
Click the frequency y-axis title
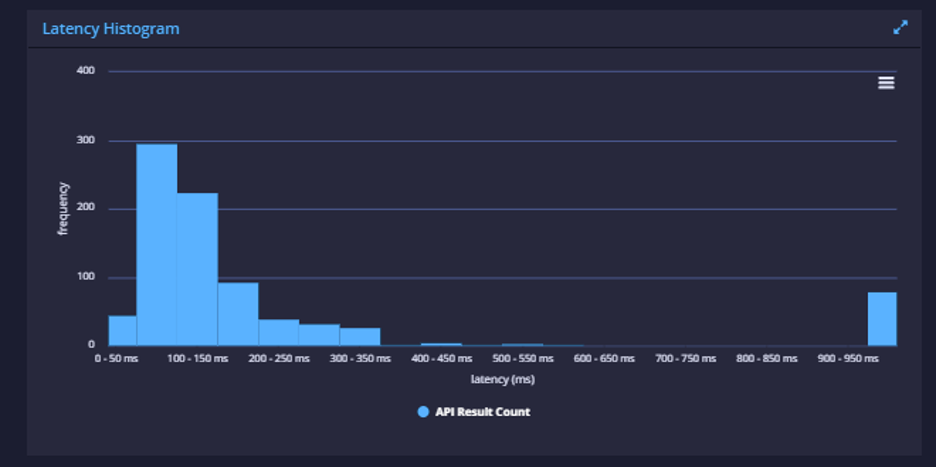pyautogui.click(x=63, y=208)
